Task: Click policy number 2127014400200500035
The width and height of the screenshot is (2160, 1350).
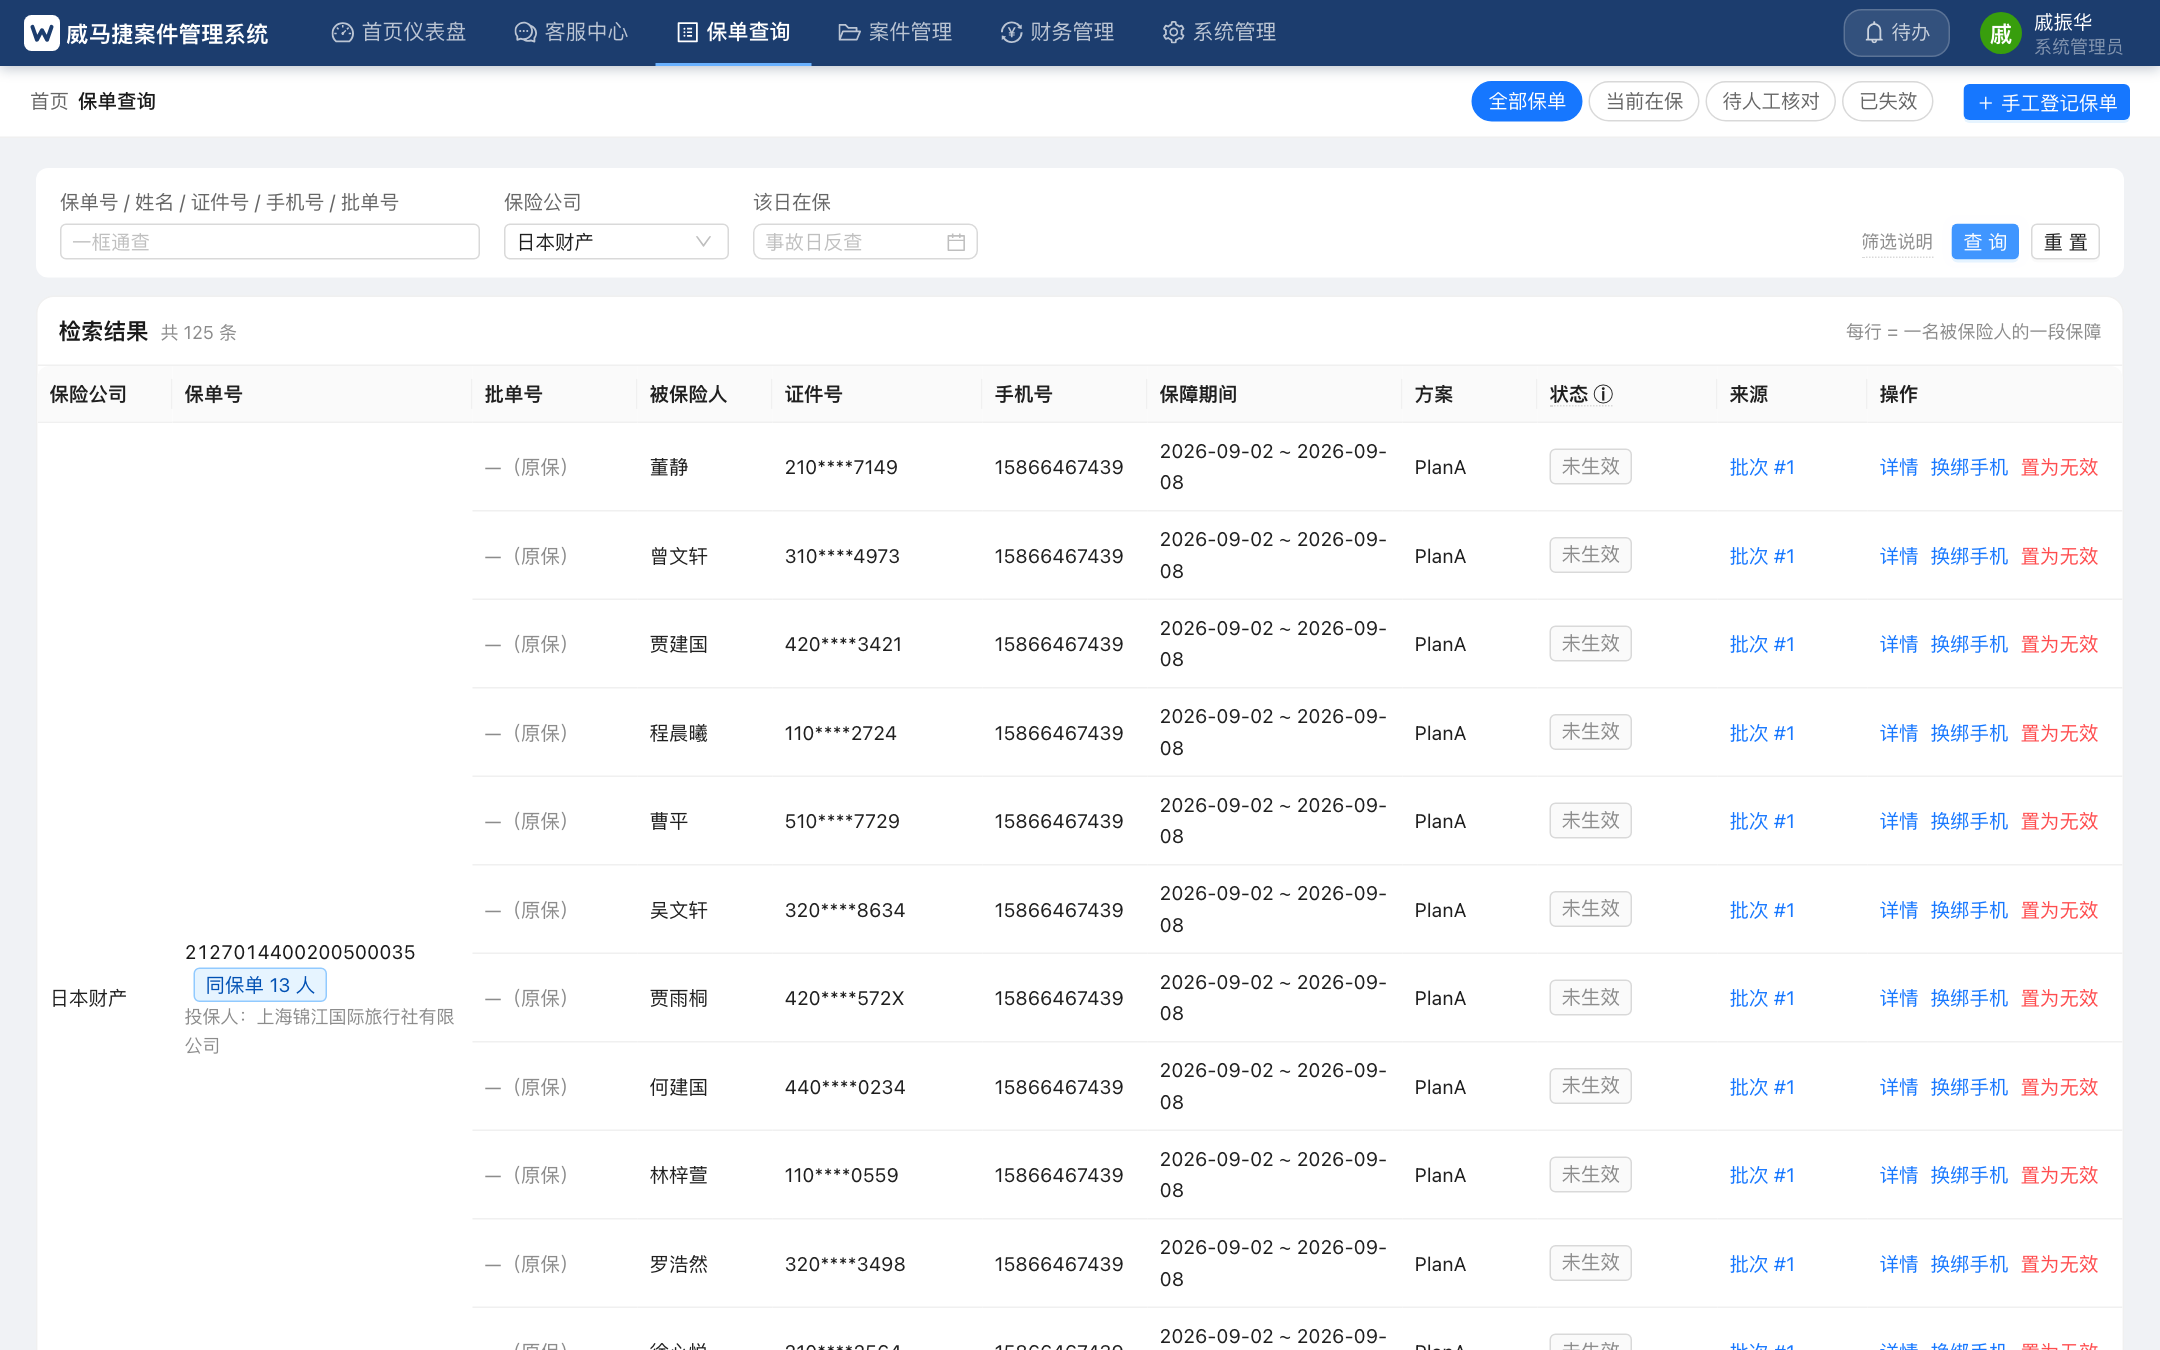Action: coord(300,952)
